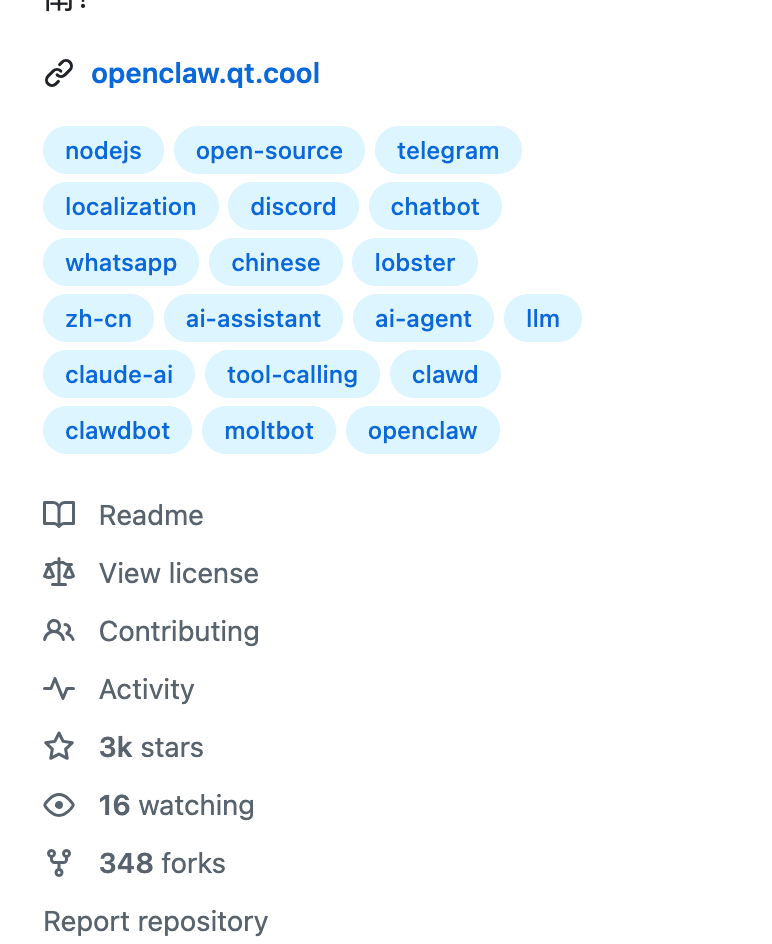772x944 pixels.
Task: Click the Report repository link
Action: point(156,921)
